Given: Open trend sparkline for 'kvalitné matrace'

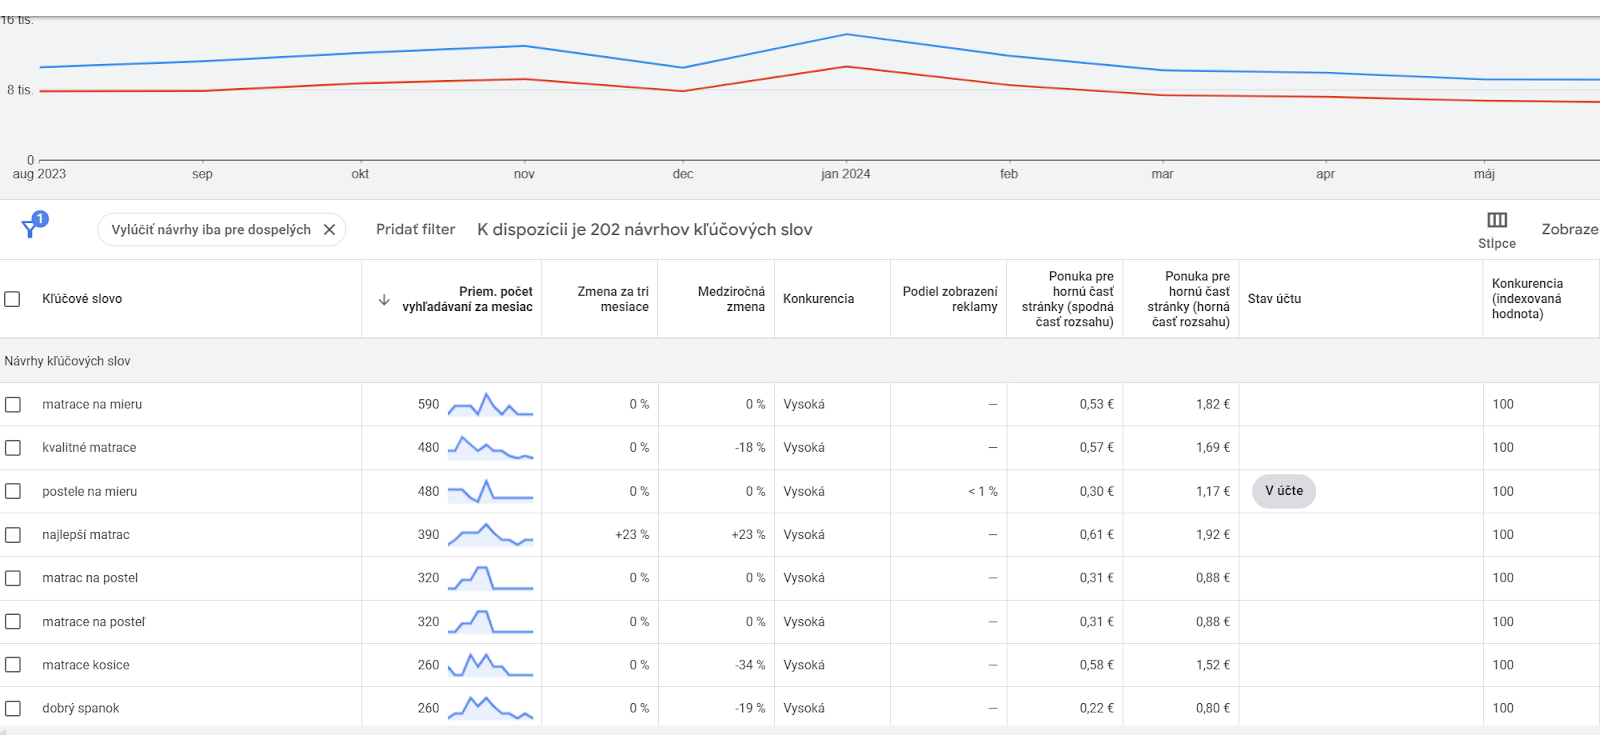Looking at the screenshot, I should pyautogui.click(x=490, y=448).
